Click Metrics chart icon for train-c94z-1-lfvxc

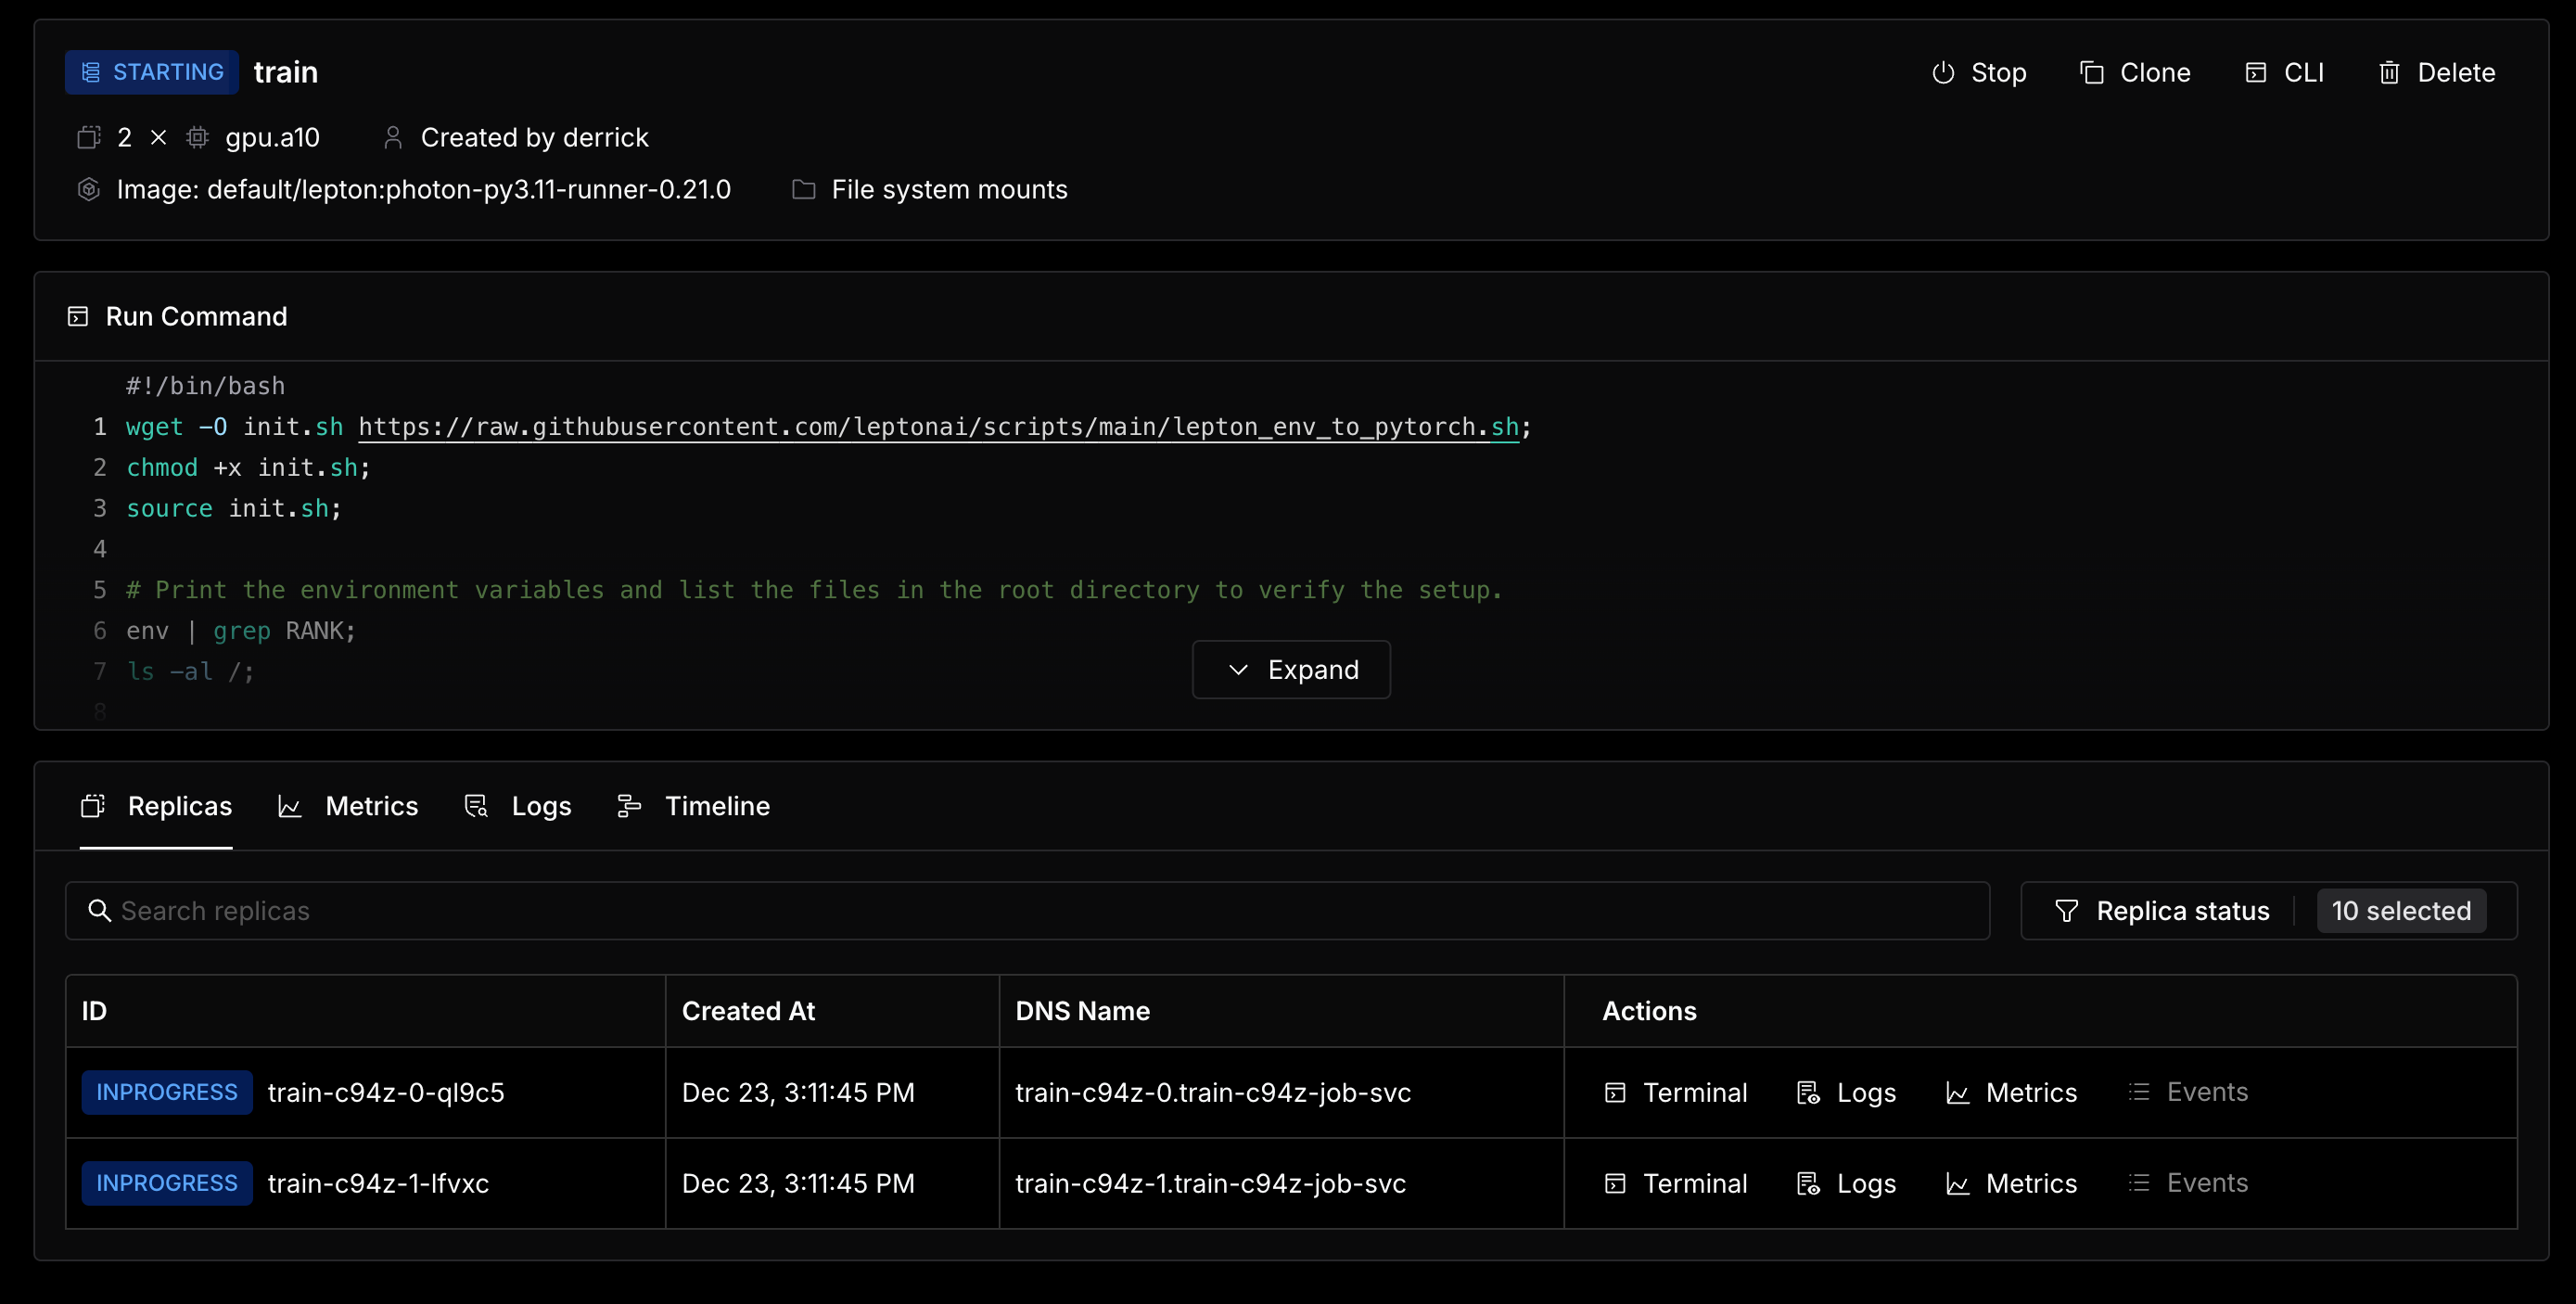coord(1957,1183)
